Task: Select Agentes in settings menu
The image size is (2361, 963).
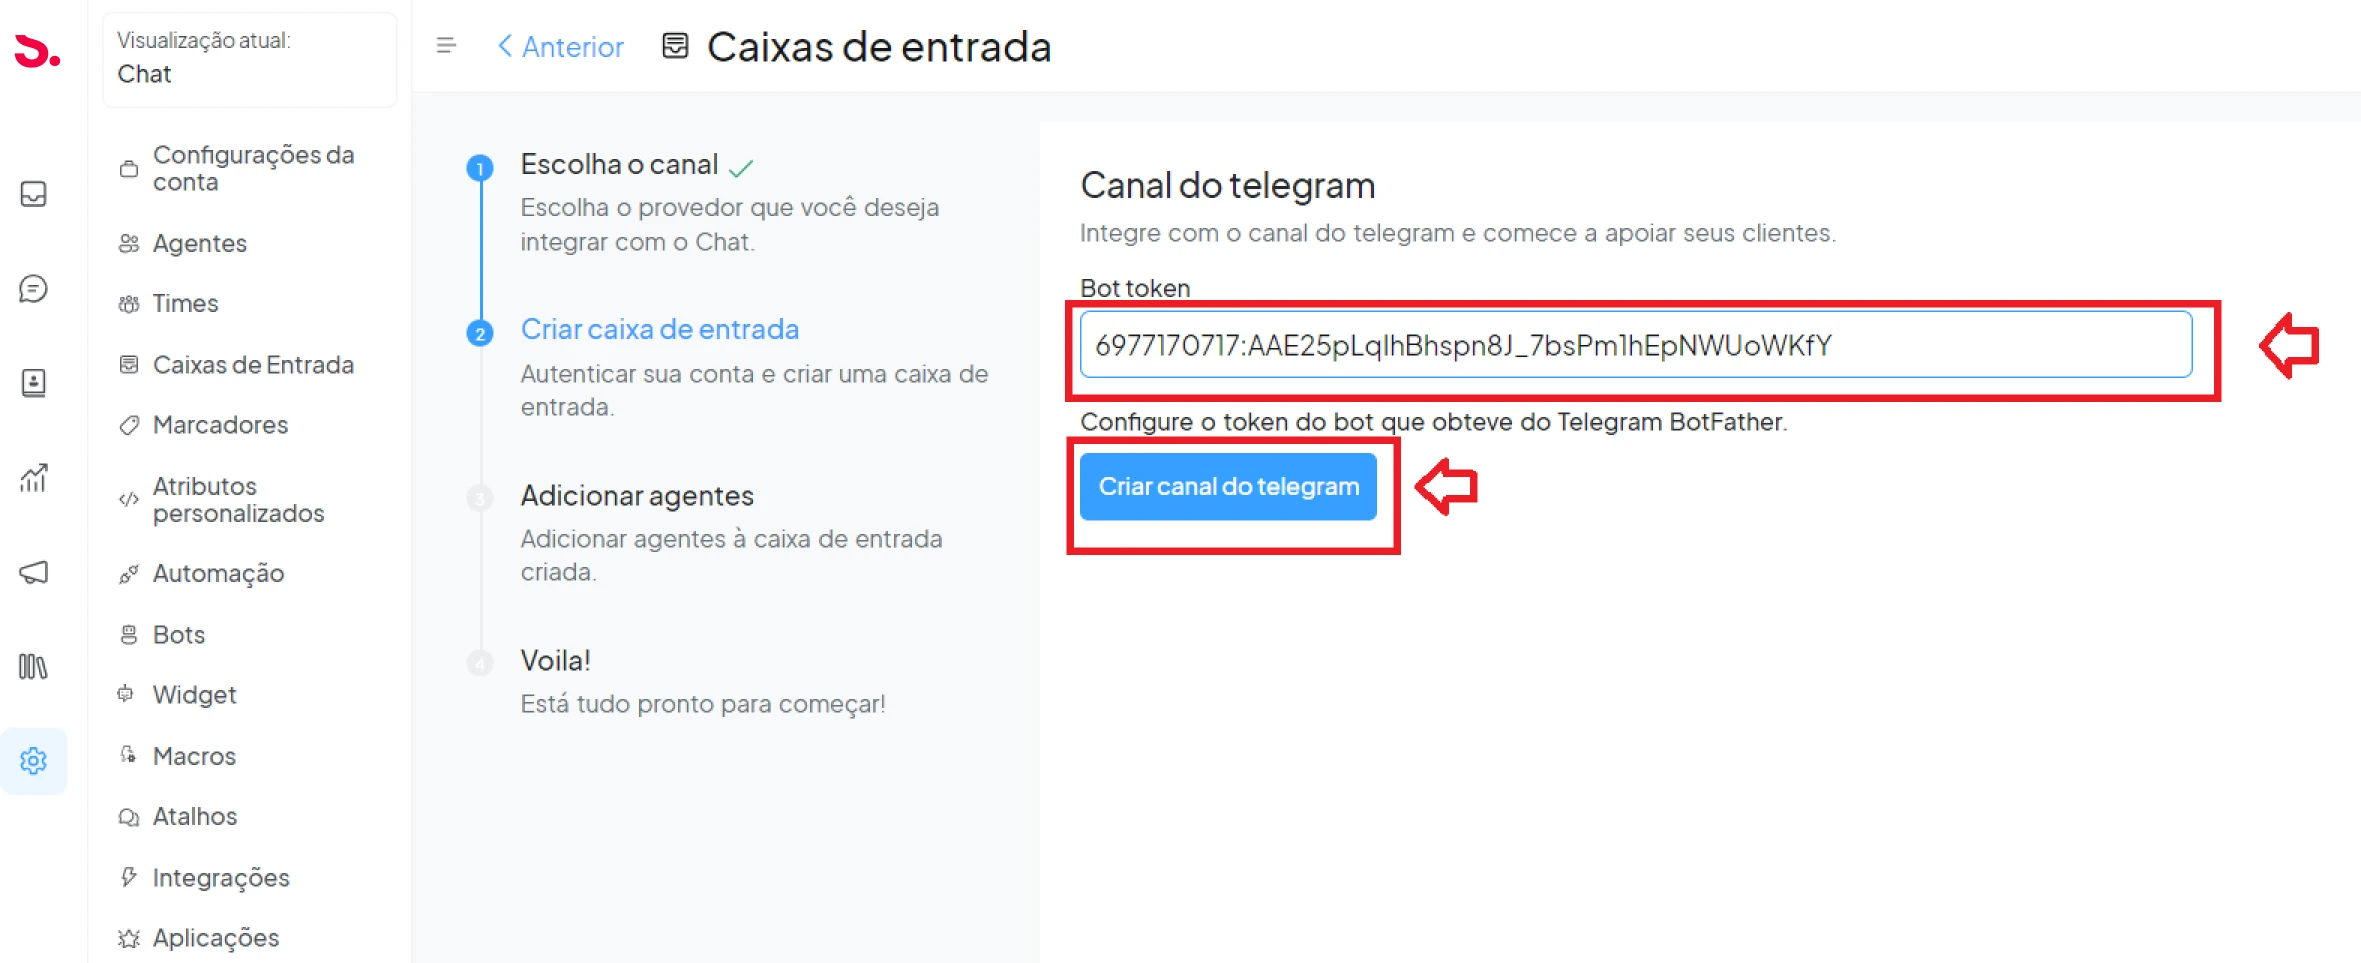Action: pos(199,243)
